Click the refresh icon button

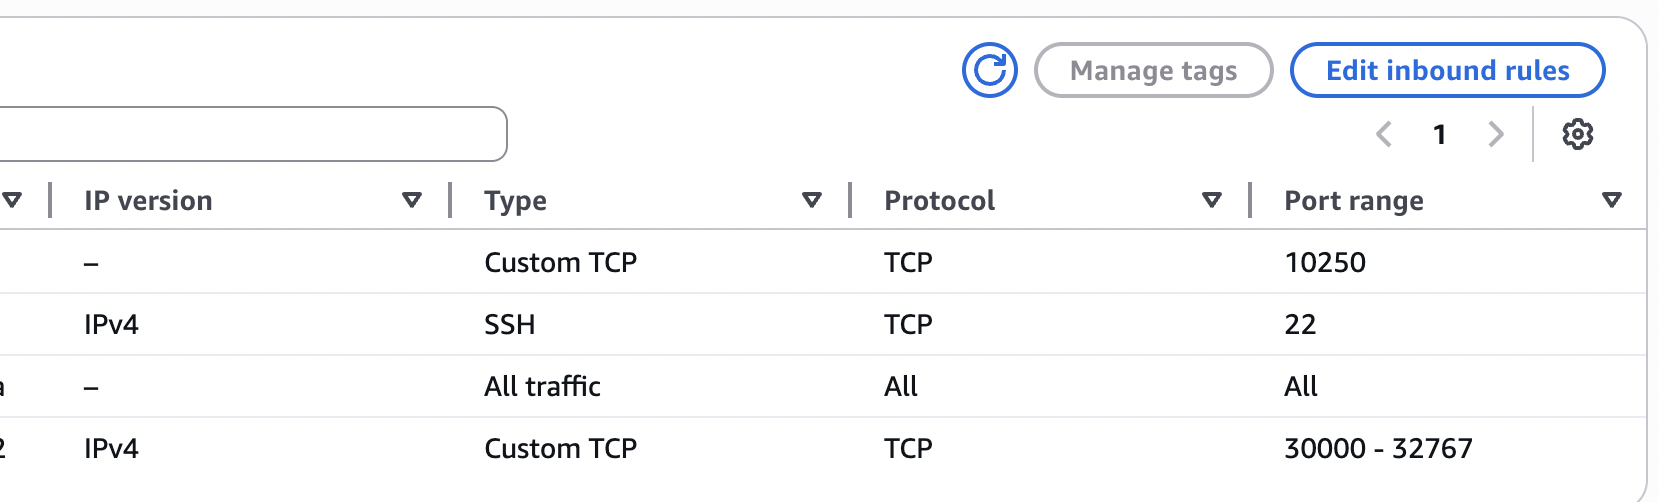click(x=989, y=70)
